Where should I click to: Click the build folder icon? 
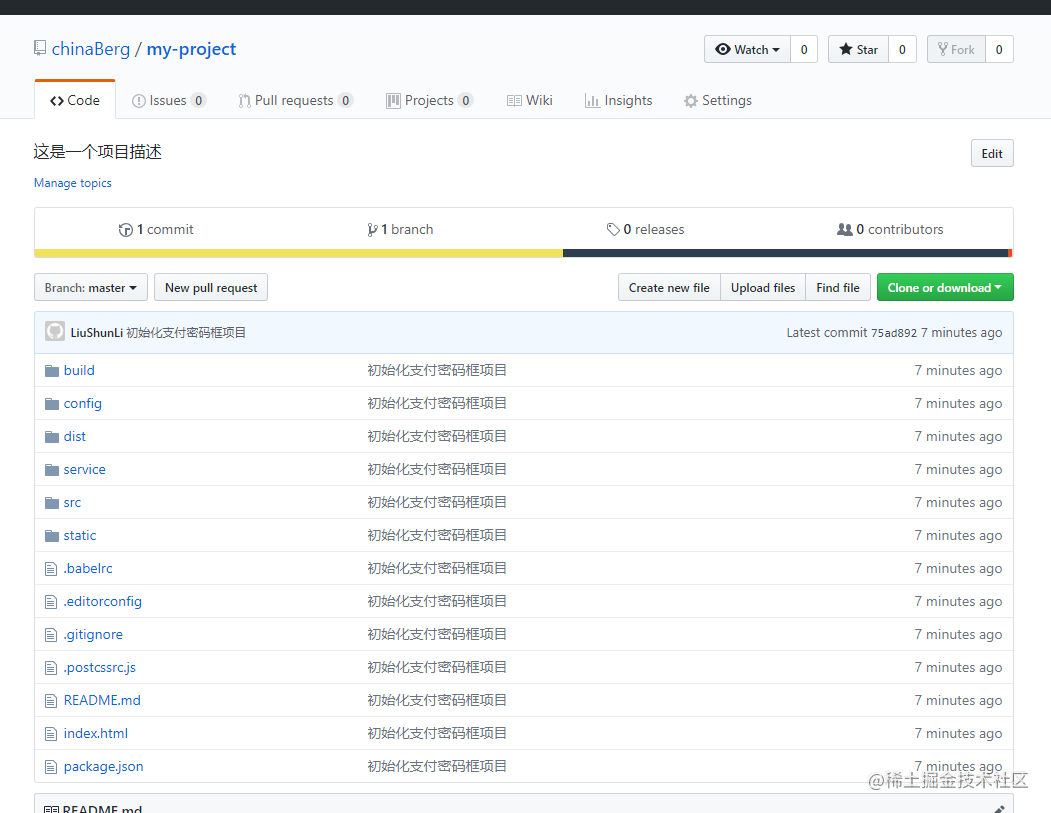[52, 371]
